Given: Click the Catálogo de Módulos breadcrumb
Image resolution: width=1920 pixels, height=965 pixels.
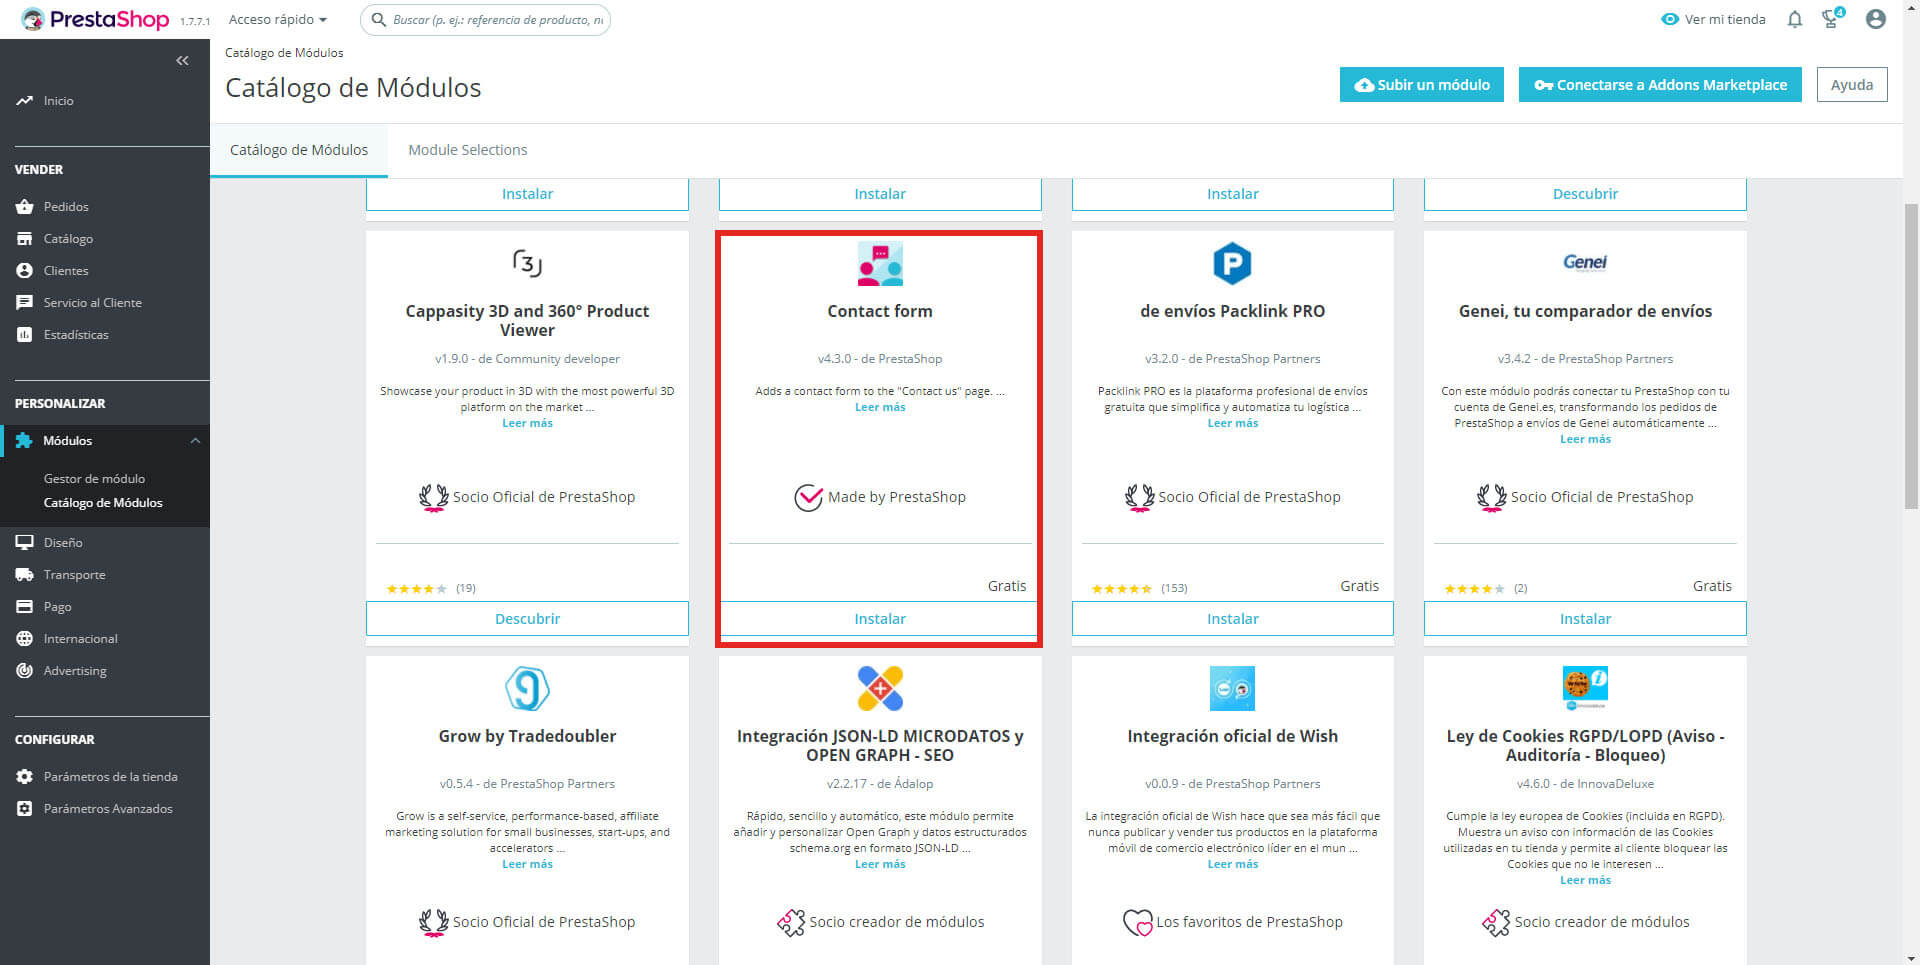Looking at the screenshot, I should point(284,53).
